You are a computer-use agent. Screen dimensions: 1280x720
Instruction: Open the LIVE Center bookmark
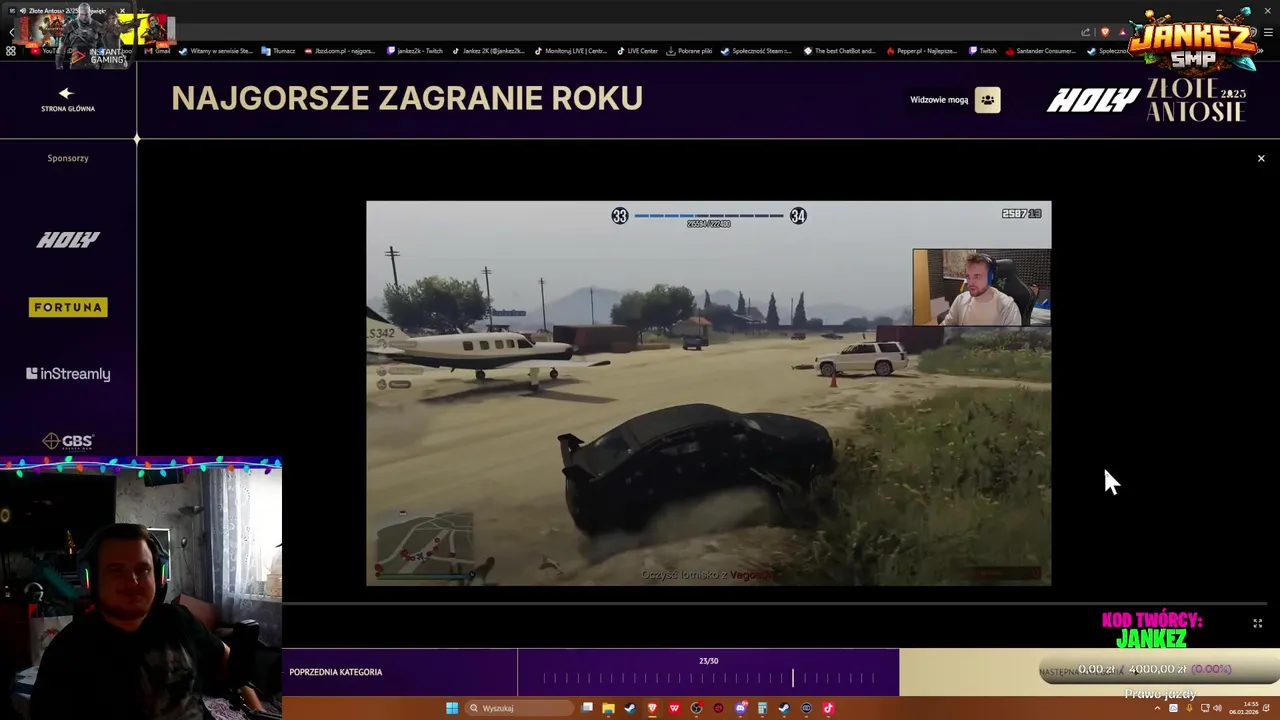[x=637, y=51]
